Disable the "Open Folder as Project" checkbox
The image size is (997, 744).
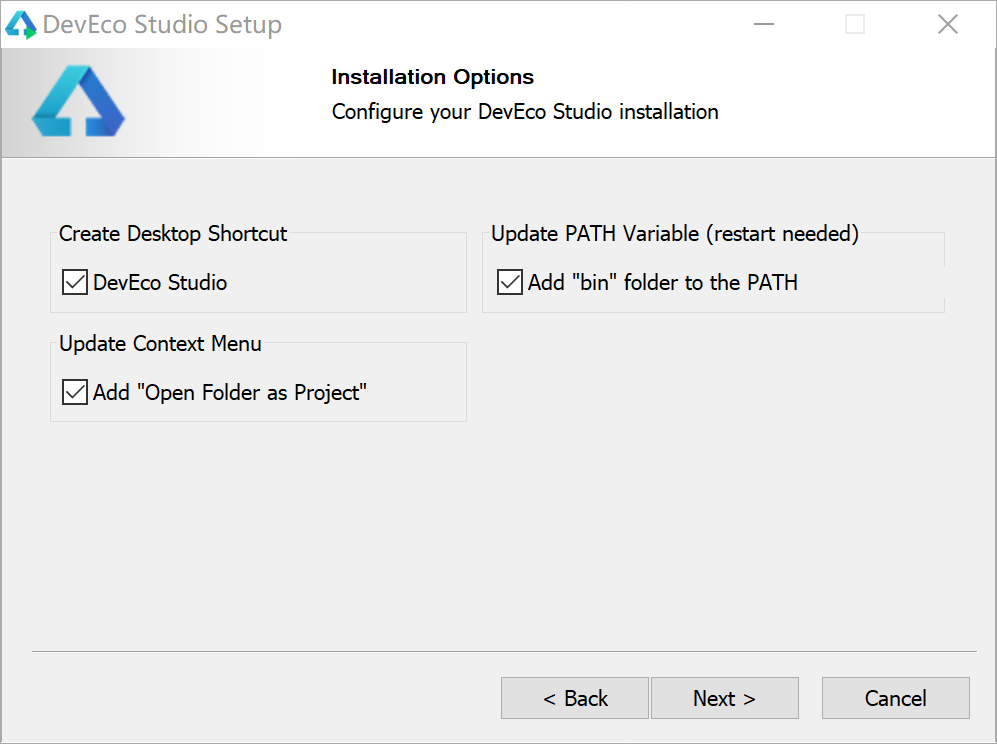click(x=74, y=393)
